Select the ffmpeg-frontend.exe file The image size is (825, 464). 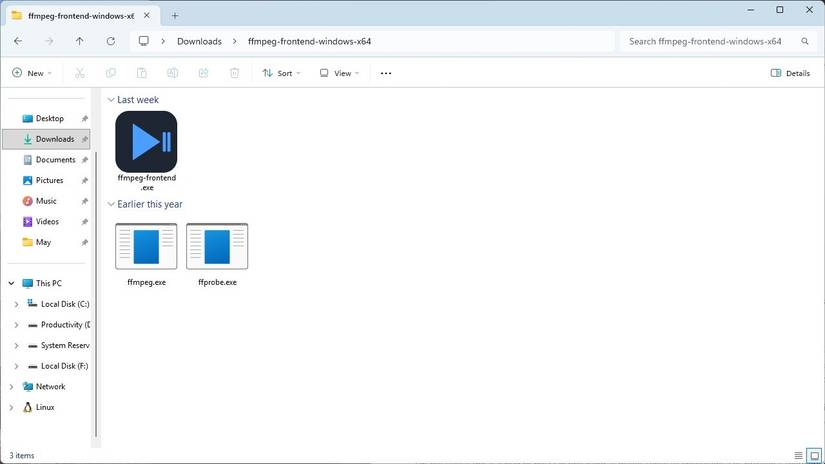(146, 151)
